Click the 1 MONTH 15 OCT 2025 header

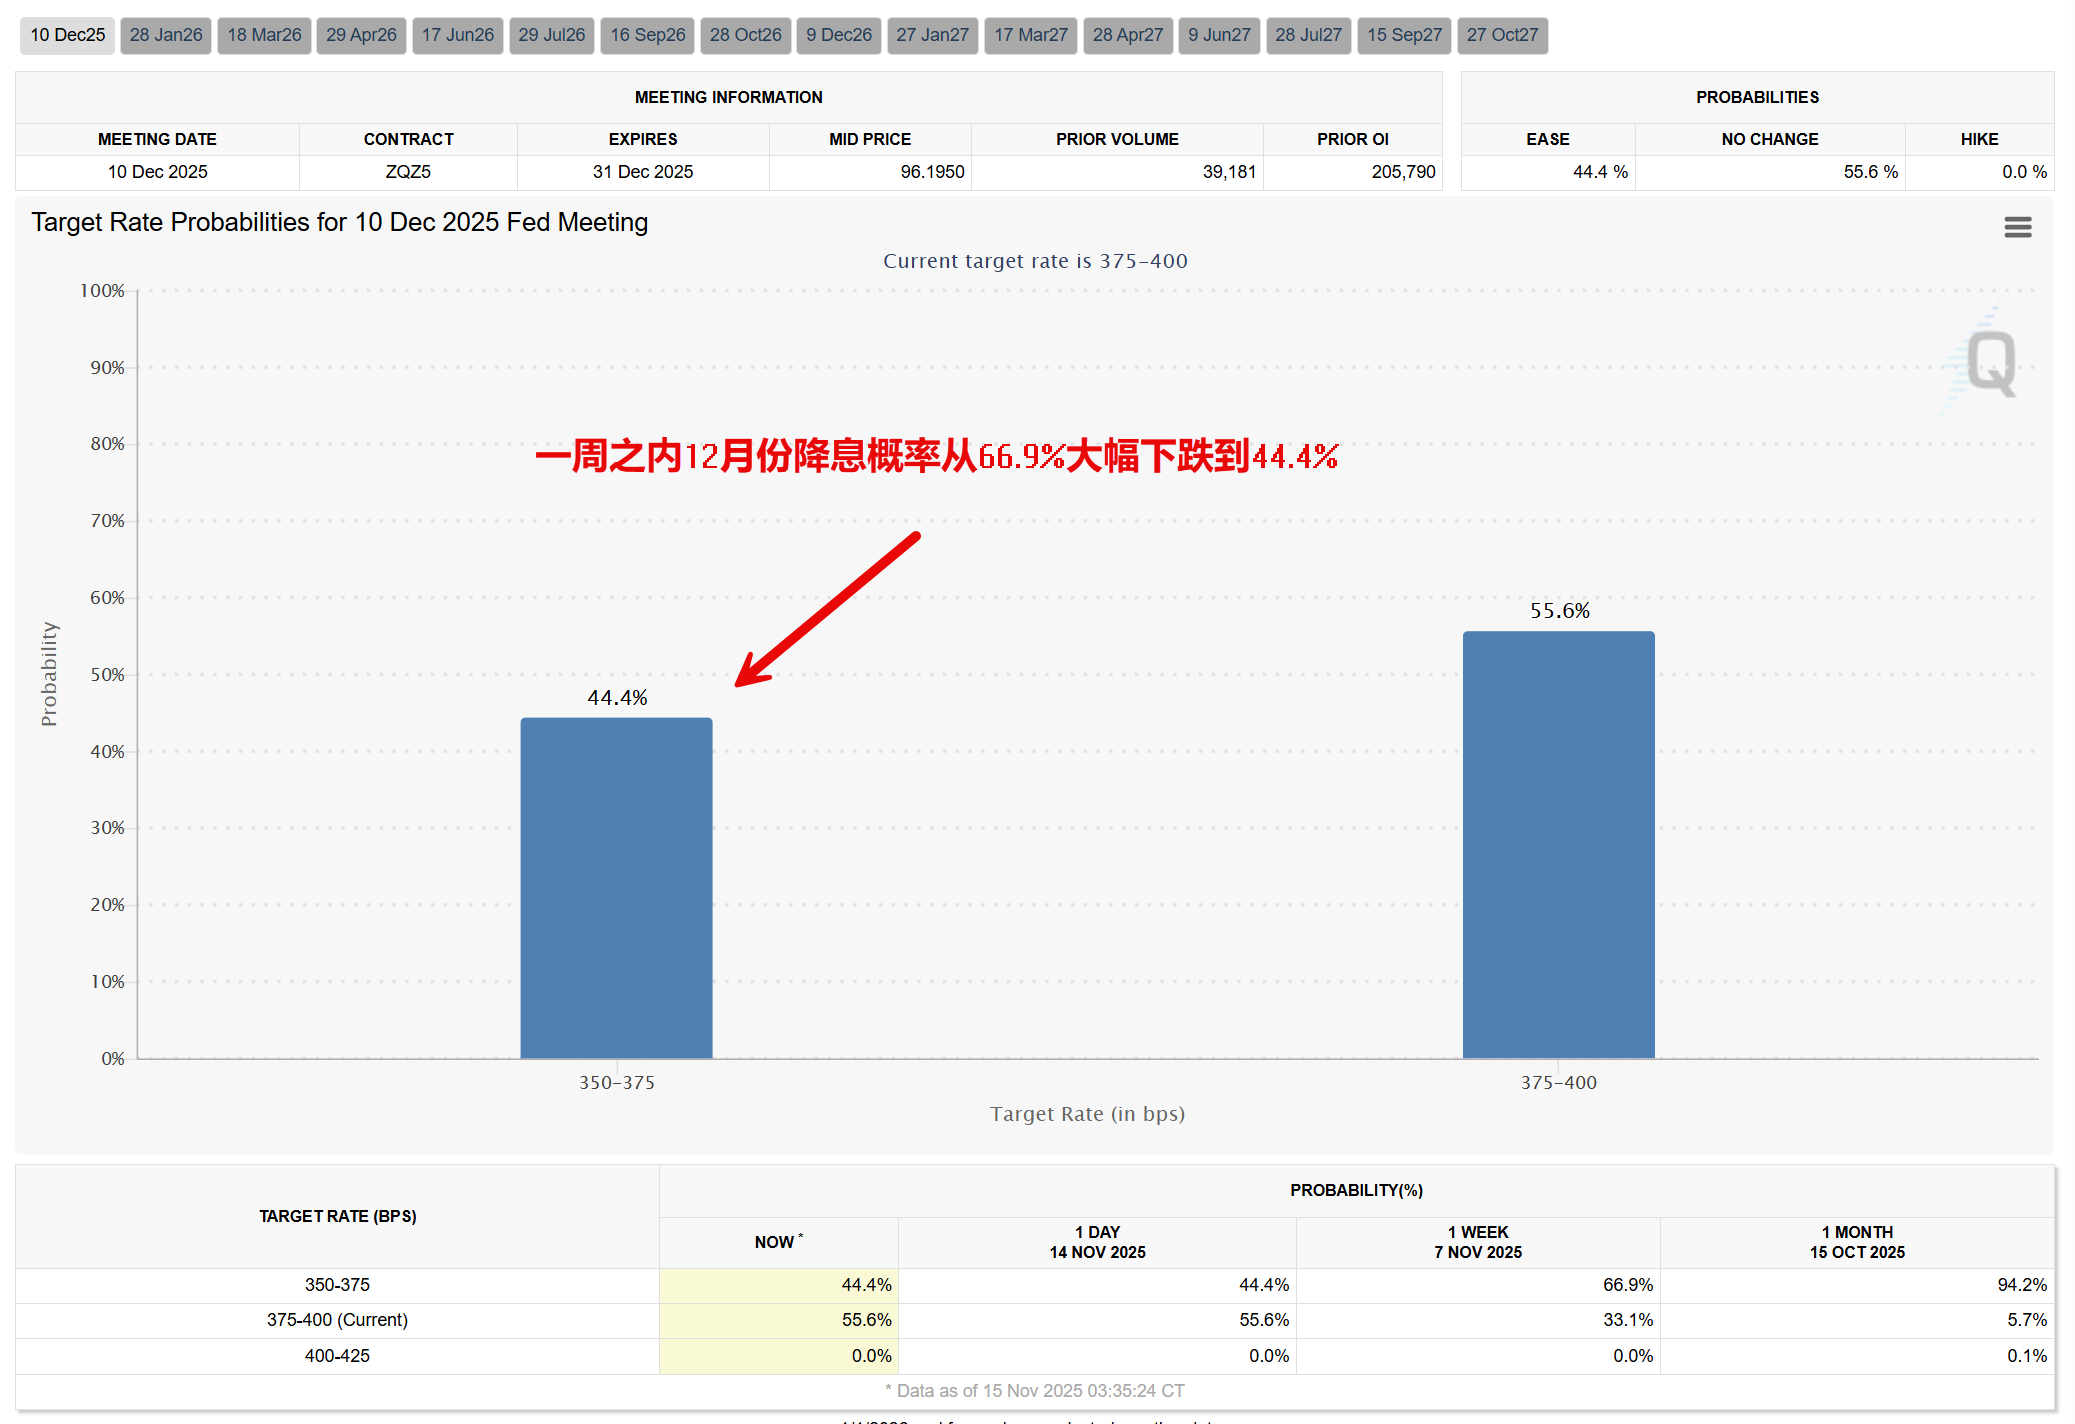coord(1857,1242)
